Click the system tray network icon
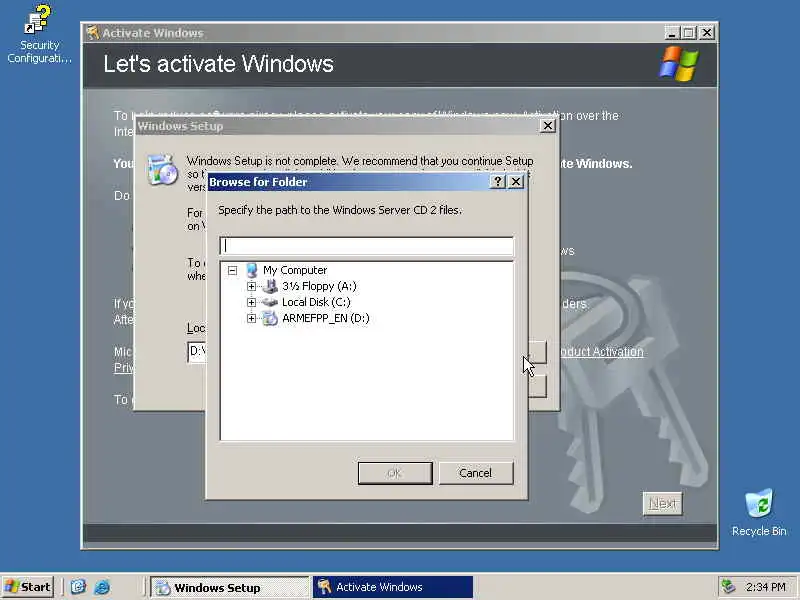Viewport: 800px width, 600px height. (727, 587)
